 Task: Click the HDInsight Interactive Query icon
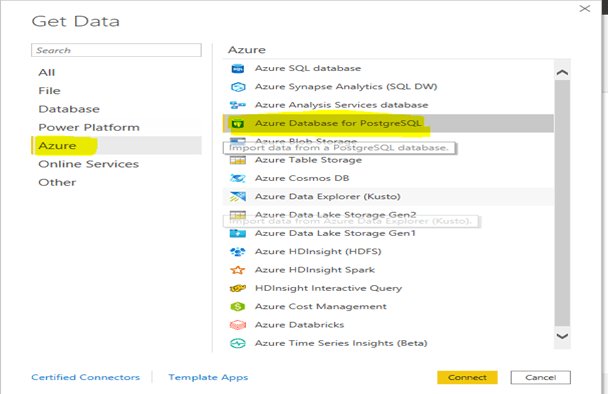tap(238, 288)
